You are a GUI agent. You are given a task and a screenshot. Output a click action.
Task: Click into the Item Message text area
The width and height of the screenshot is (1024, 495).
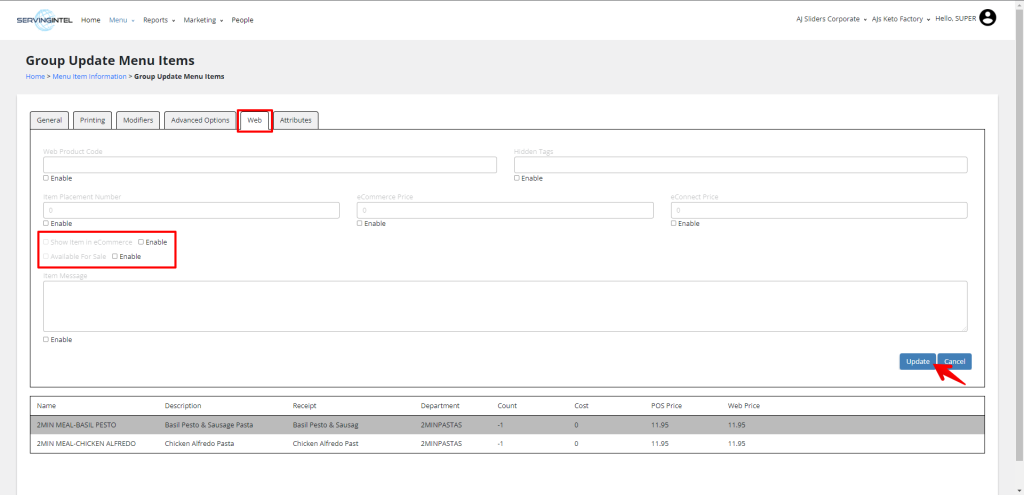coord(504,305)
